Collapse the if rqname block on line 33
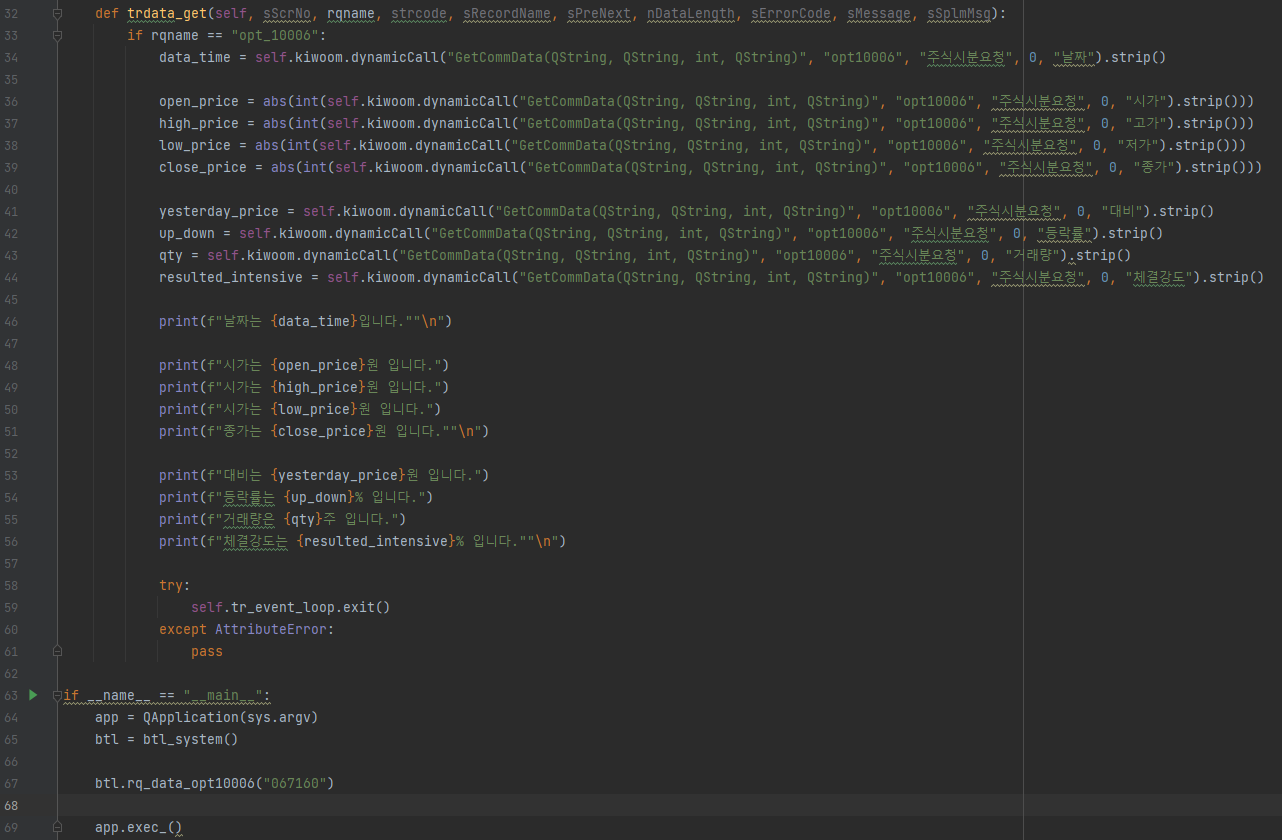 tap(57, 36)
